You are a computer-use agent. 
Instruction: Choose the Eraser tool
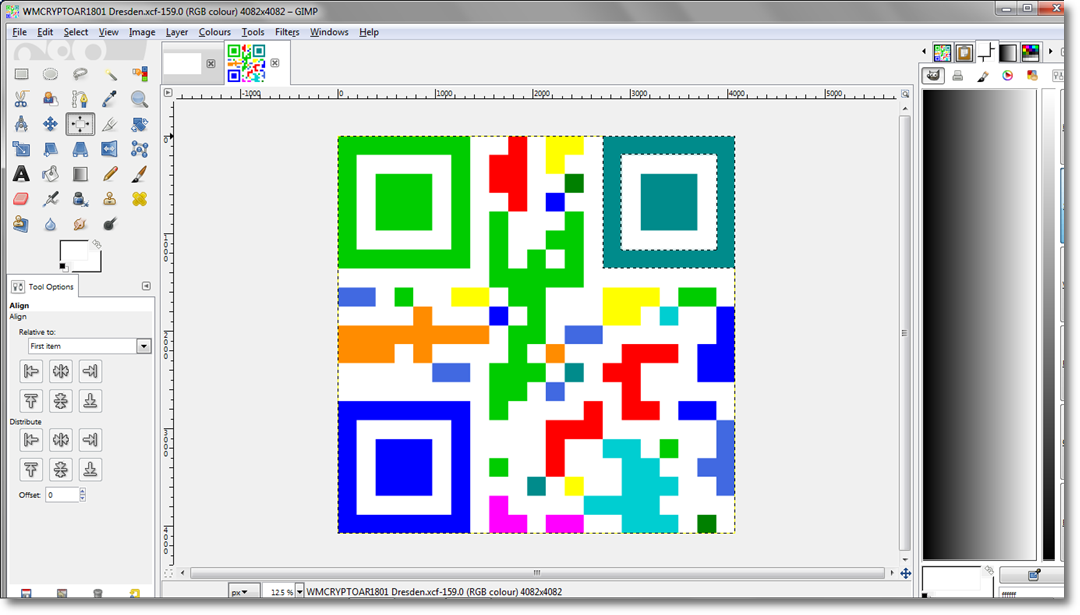pyautogui.click(x=21, y=199)
